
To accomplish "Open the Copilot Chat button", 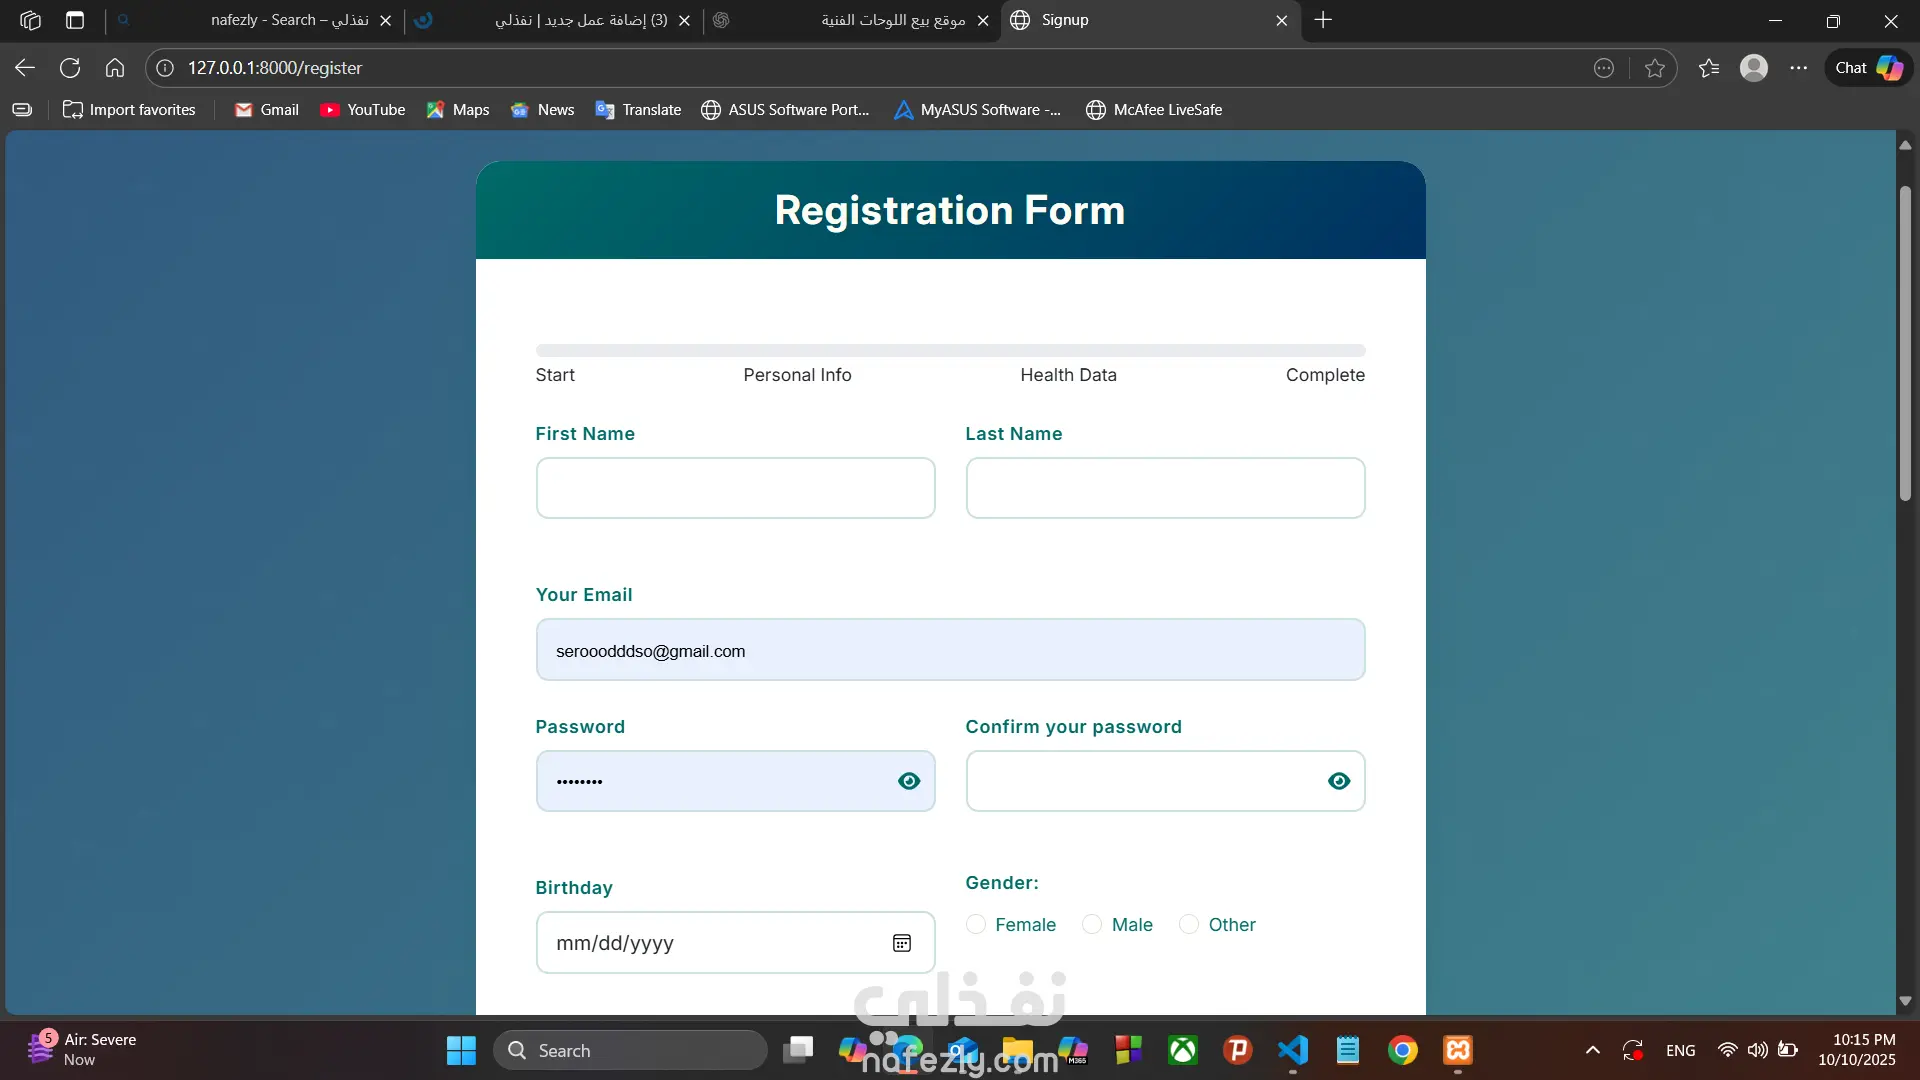I will tap(1868, 68).
